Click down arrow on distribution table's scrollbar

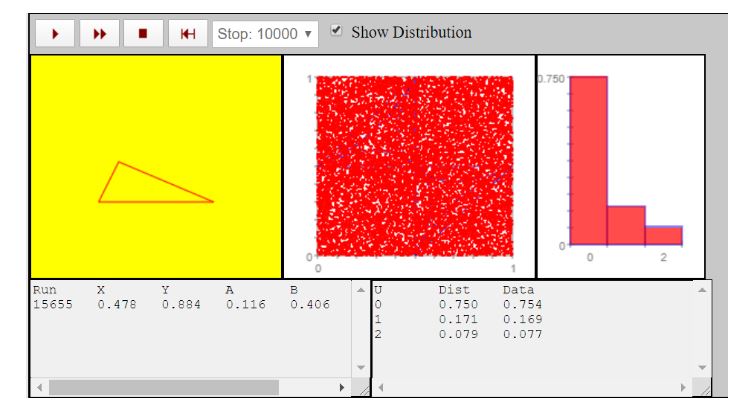coord(703,368)
